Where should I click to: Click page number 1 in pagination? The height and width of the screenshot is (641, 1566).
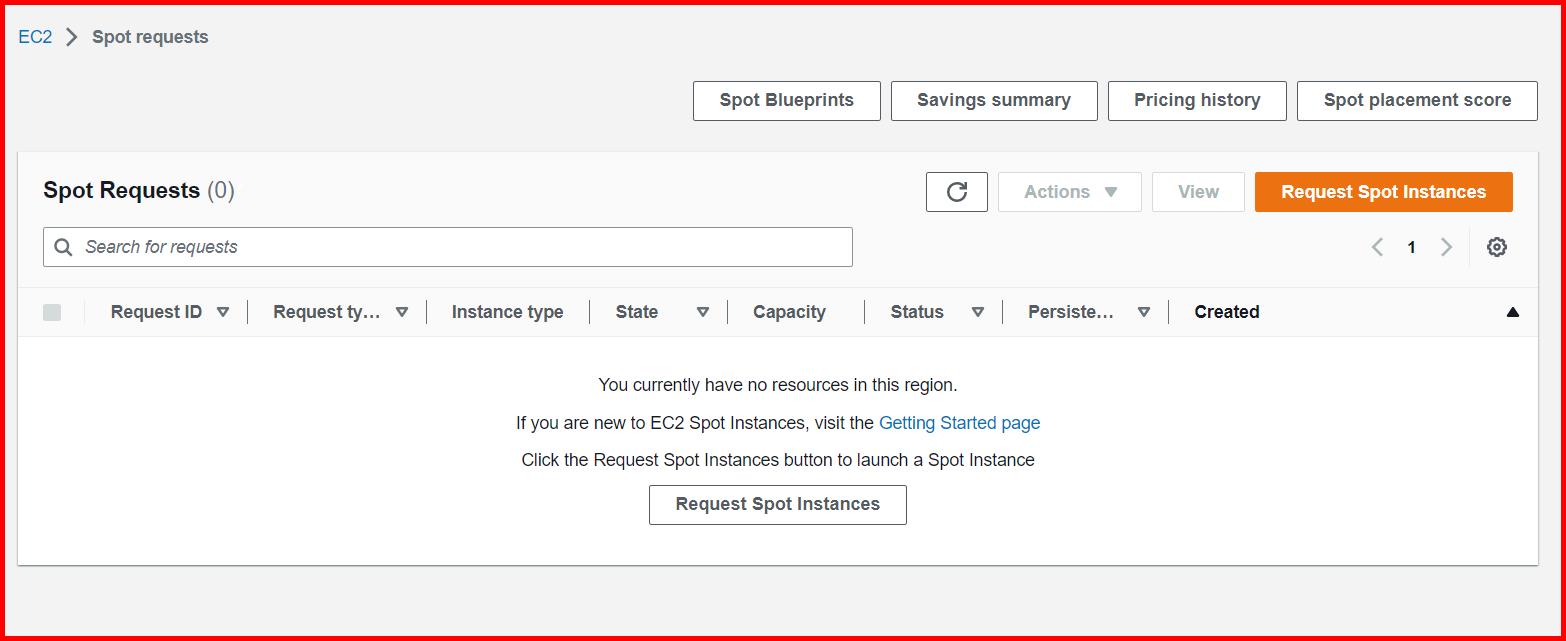[x=1411, y=246]
